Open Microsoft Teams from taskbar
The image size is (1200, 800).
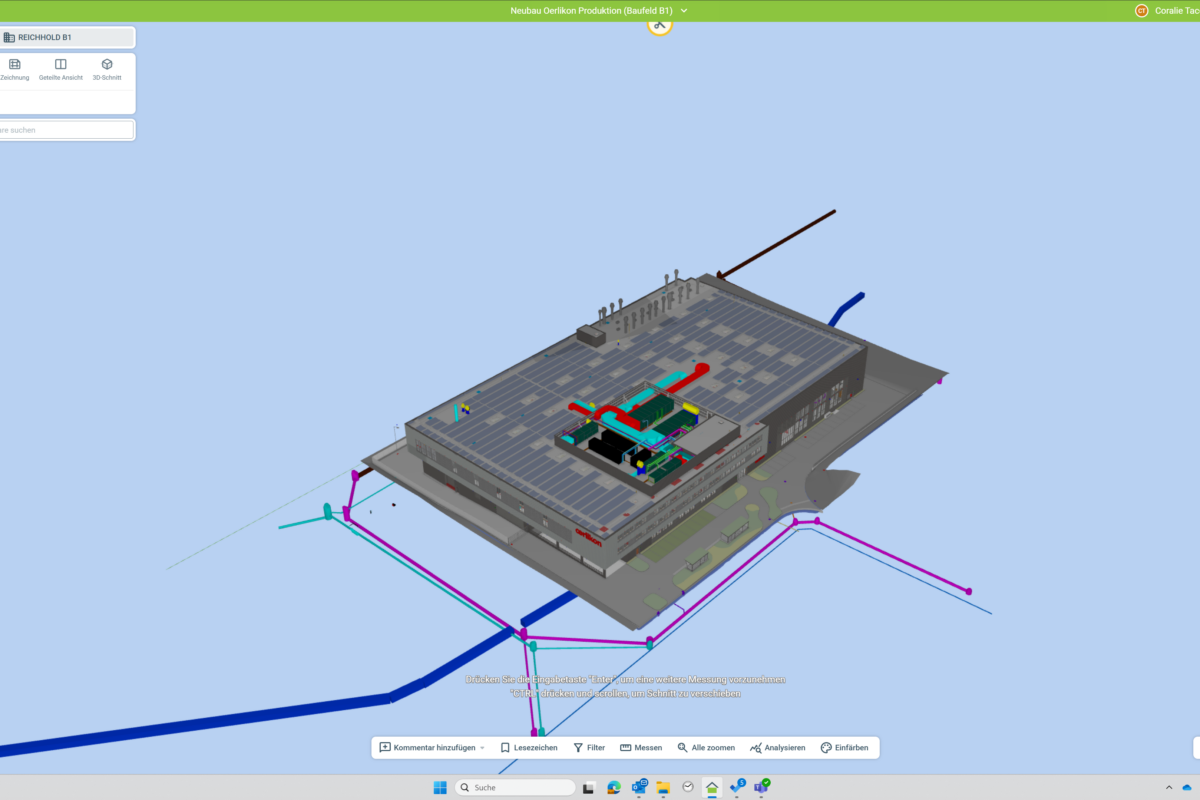(761, 788)
